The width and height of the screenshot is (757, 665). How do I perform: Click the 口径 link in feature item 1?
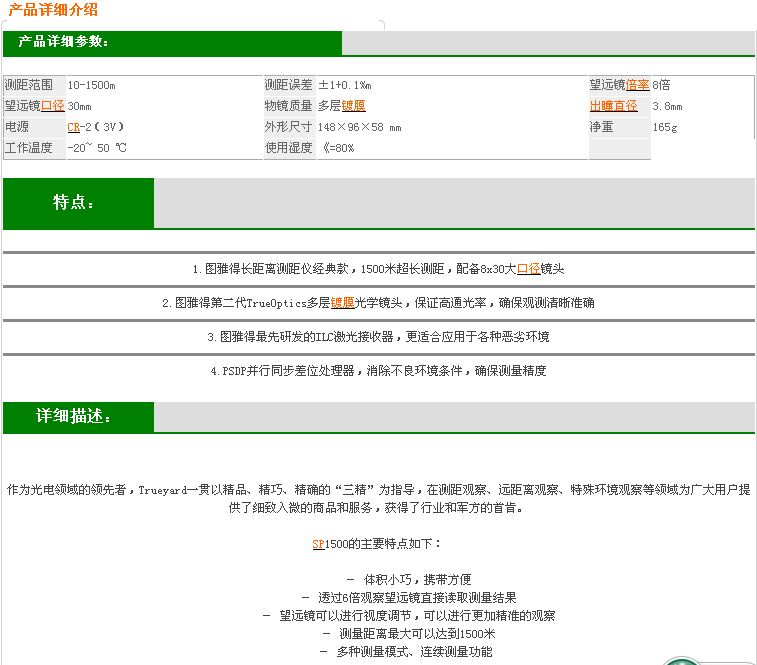pyautogui.click(x=528, y=269)
